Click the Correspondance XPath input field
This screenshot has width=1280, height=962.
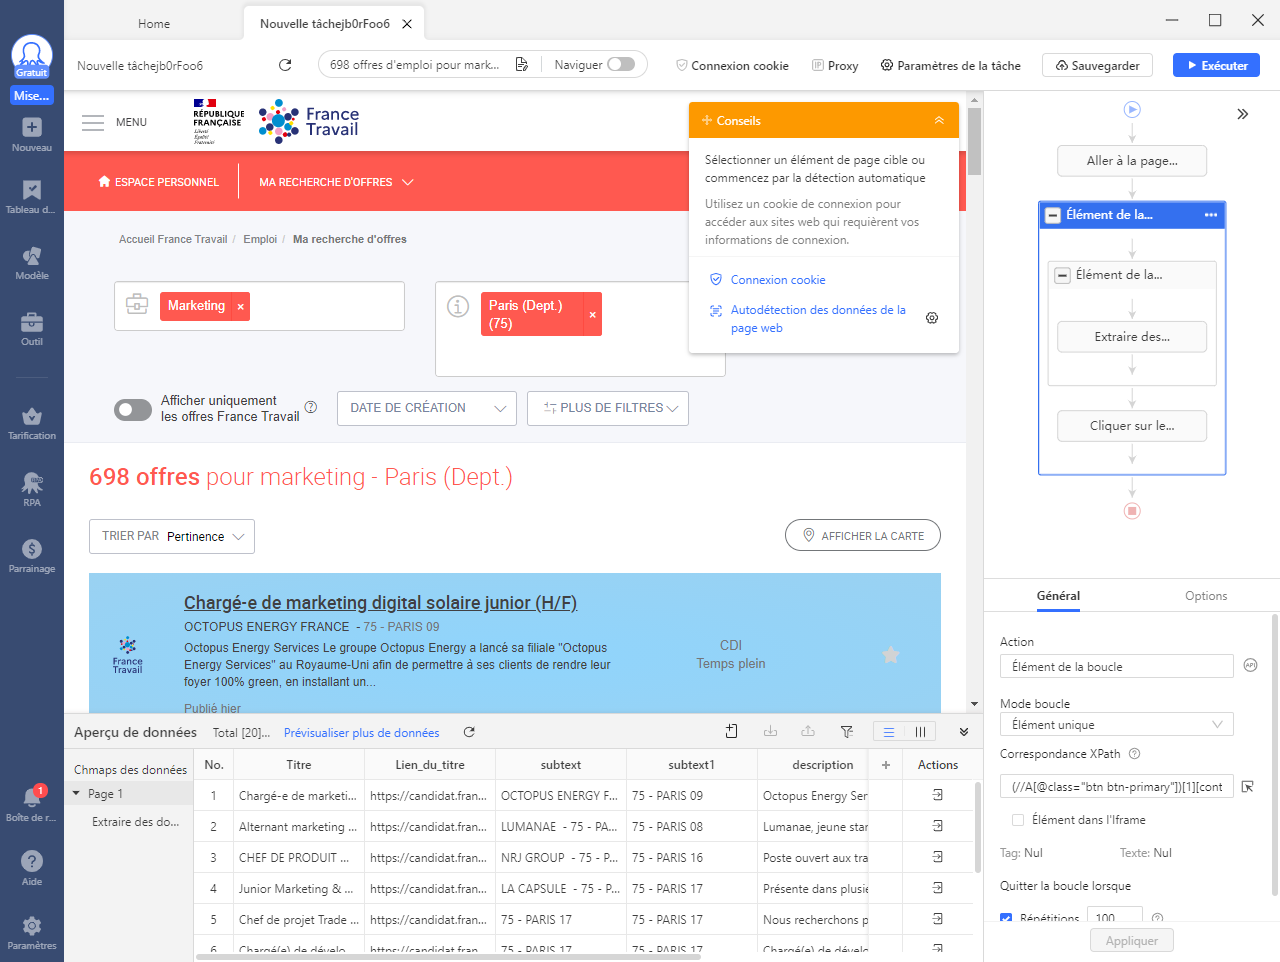[1117, 787]
